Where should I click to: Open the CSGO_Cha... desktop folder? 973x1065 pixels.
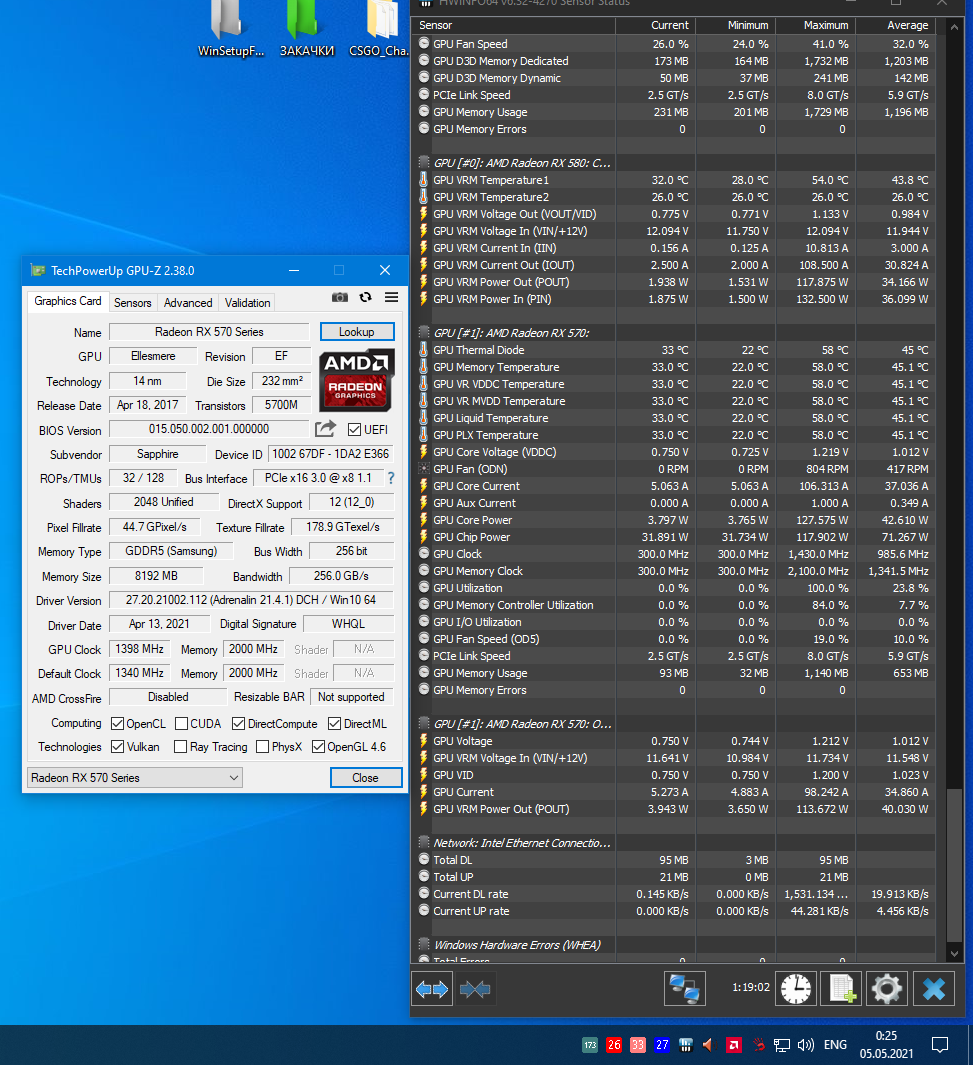(379, 29)
